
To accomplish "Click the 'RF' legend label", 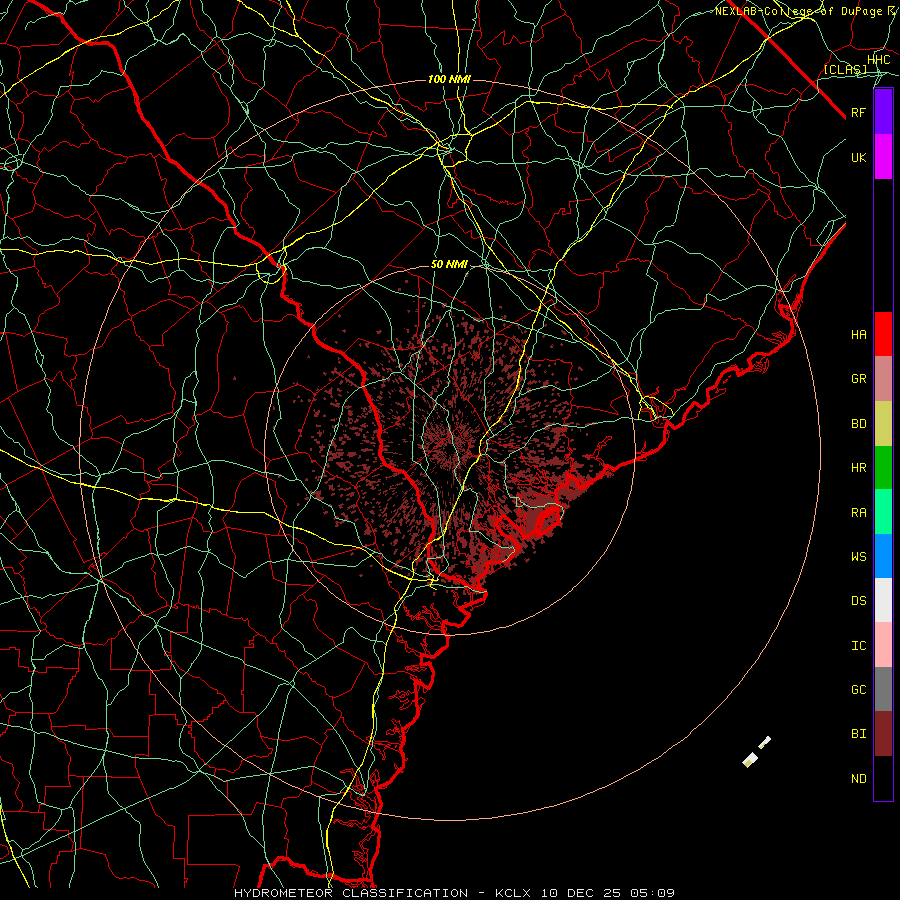I will [x=858, y=112].
